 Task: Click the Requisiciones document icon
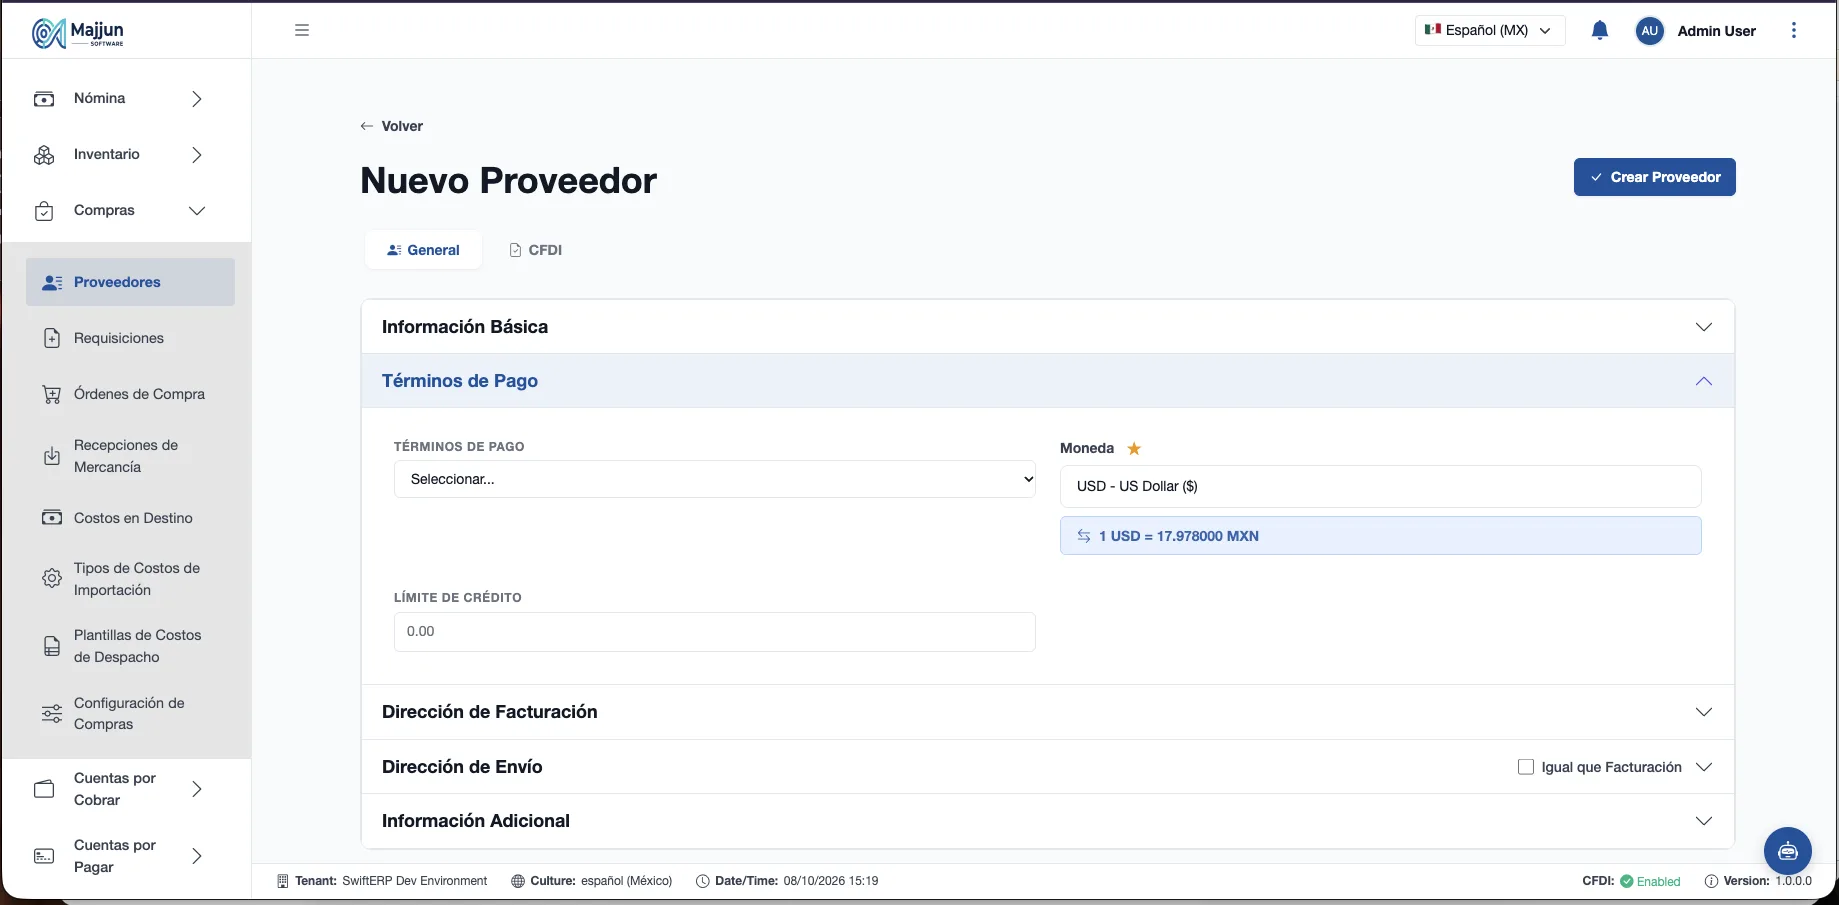click(52, 338)
